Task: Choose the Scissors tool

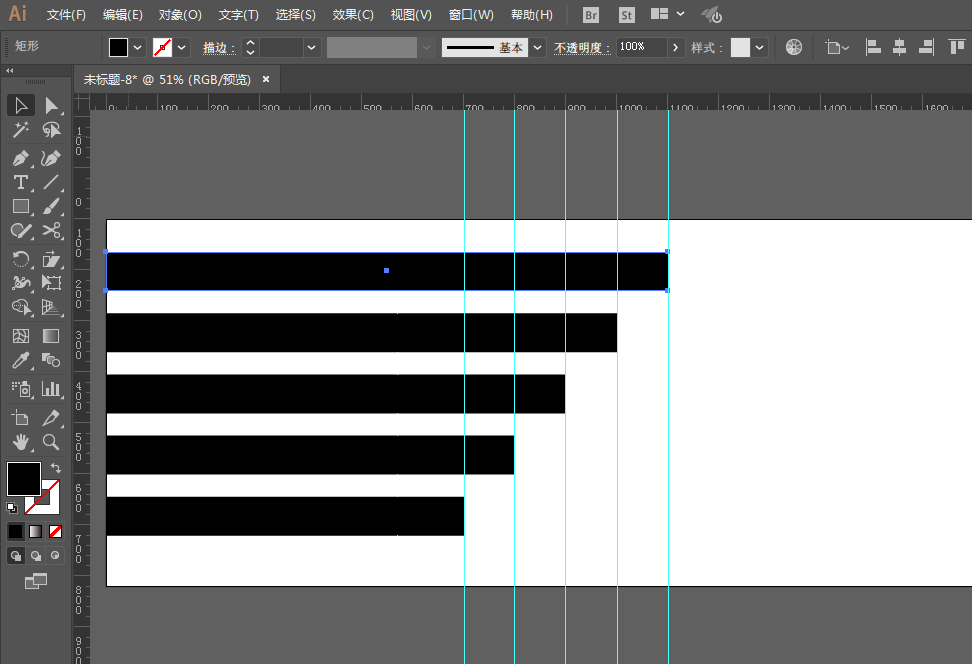Action: (x=51, y=231)
